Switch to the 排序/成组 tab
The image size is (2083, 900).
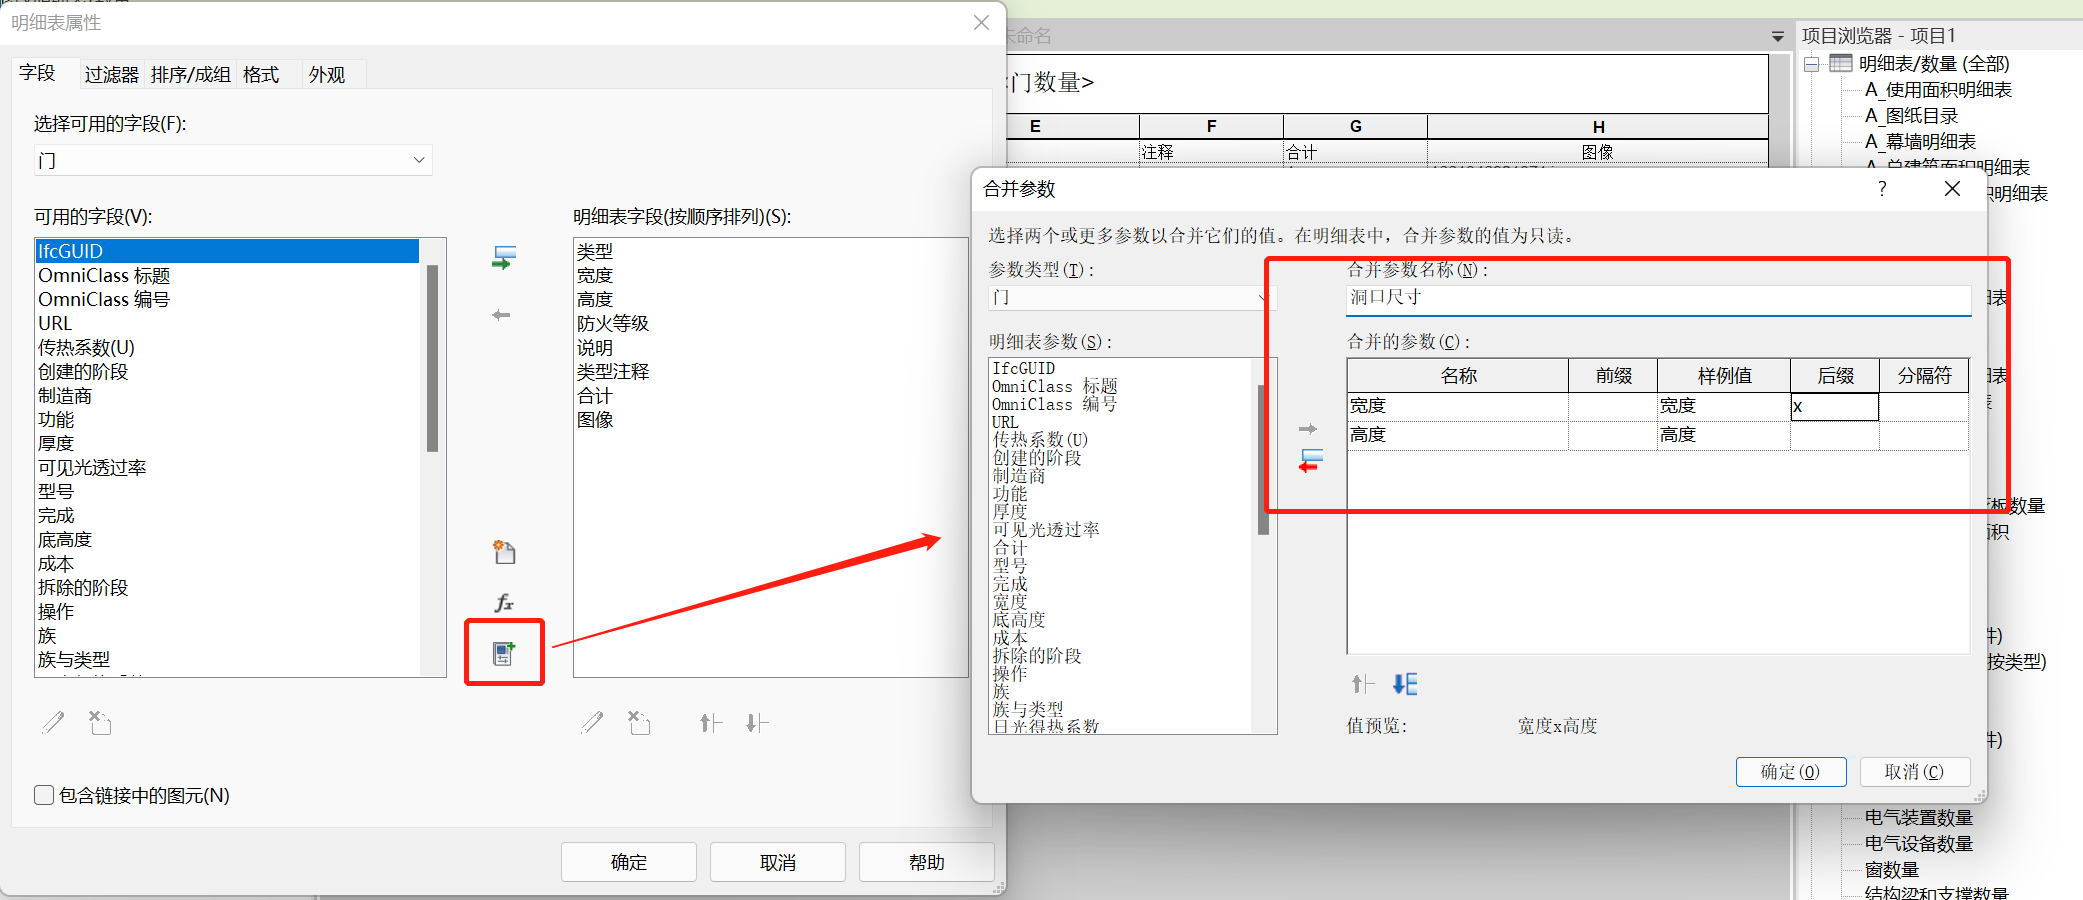click(190, 75)
